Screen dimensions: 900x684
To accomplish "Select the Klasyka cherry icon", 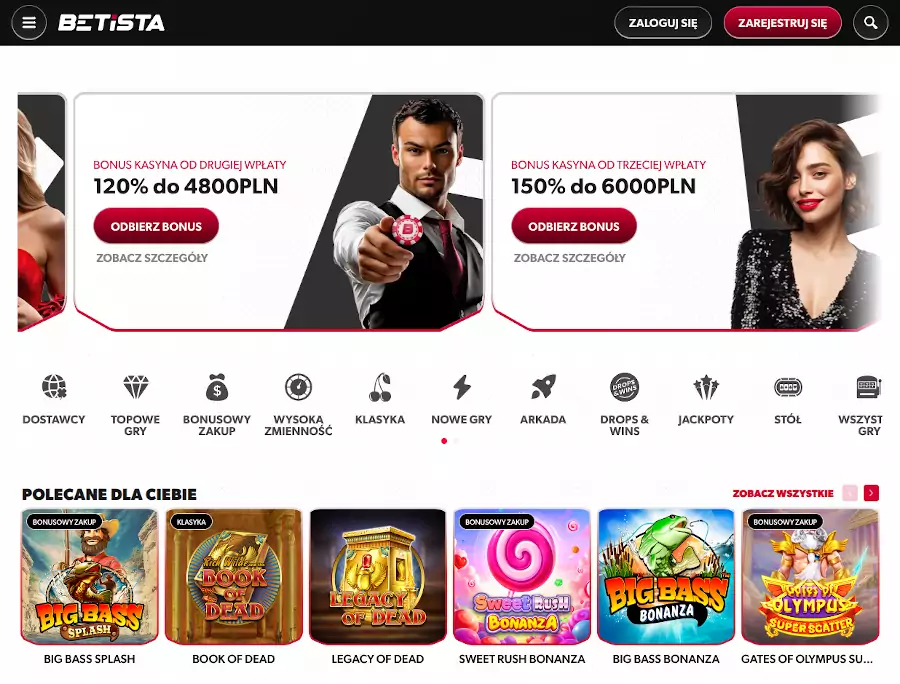I will click(380, 387).
